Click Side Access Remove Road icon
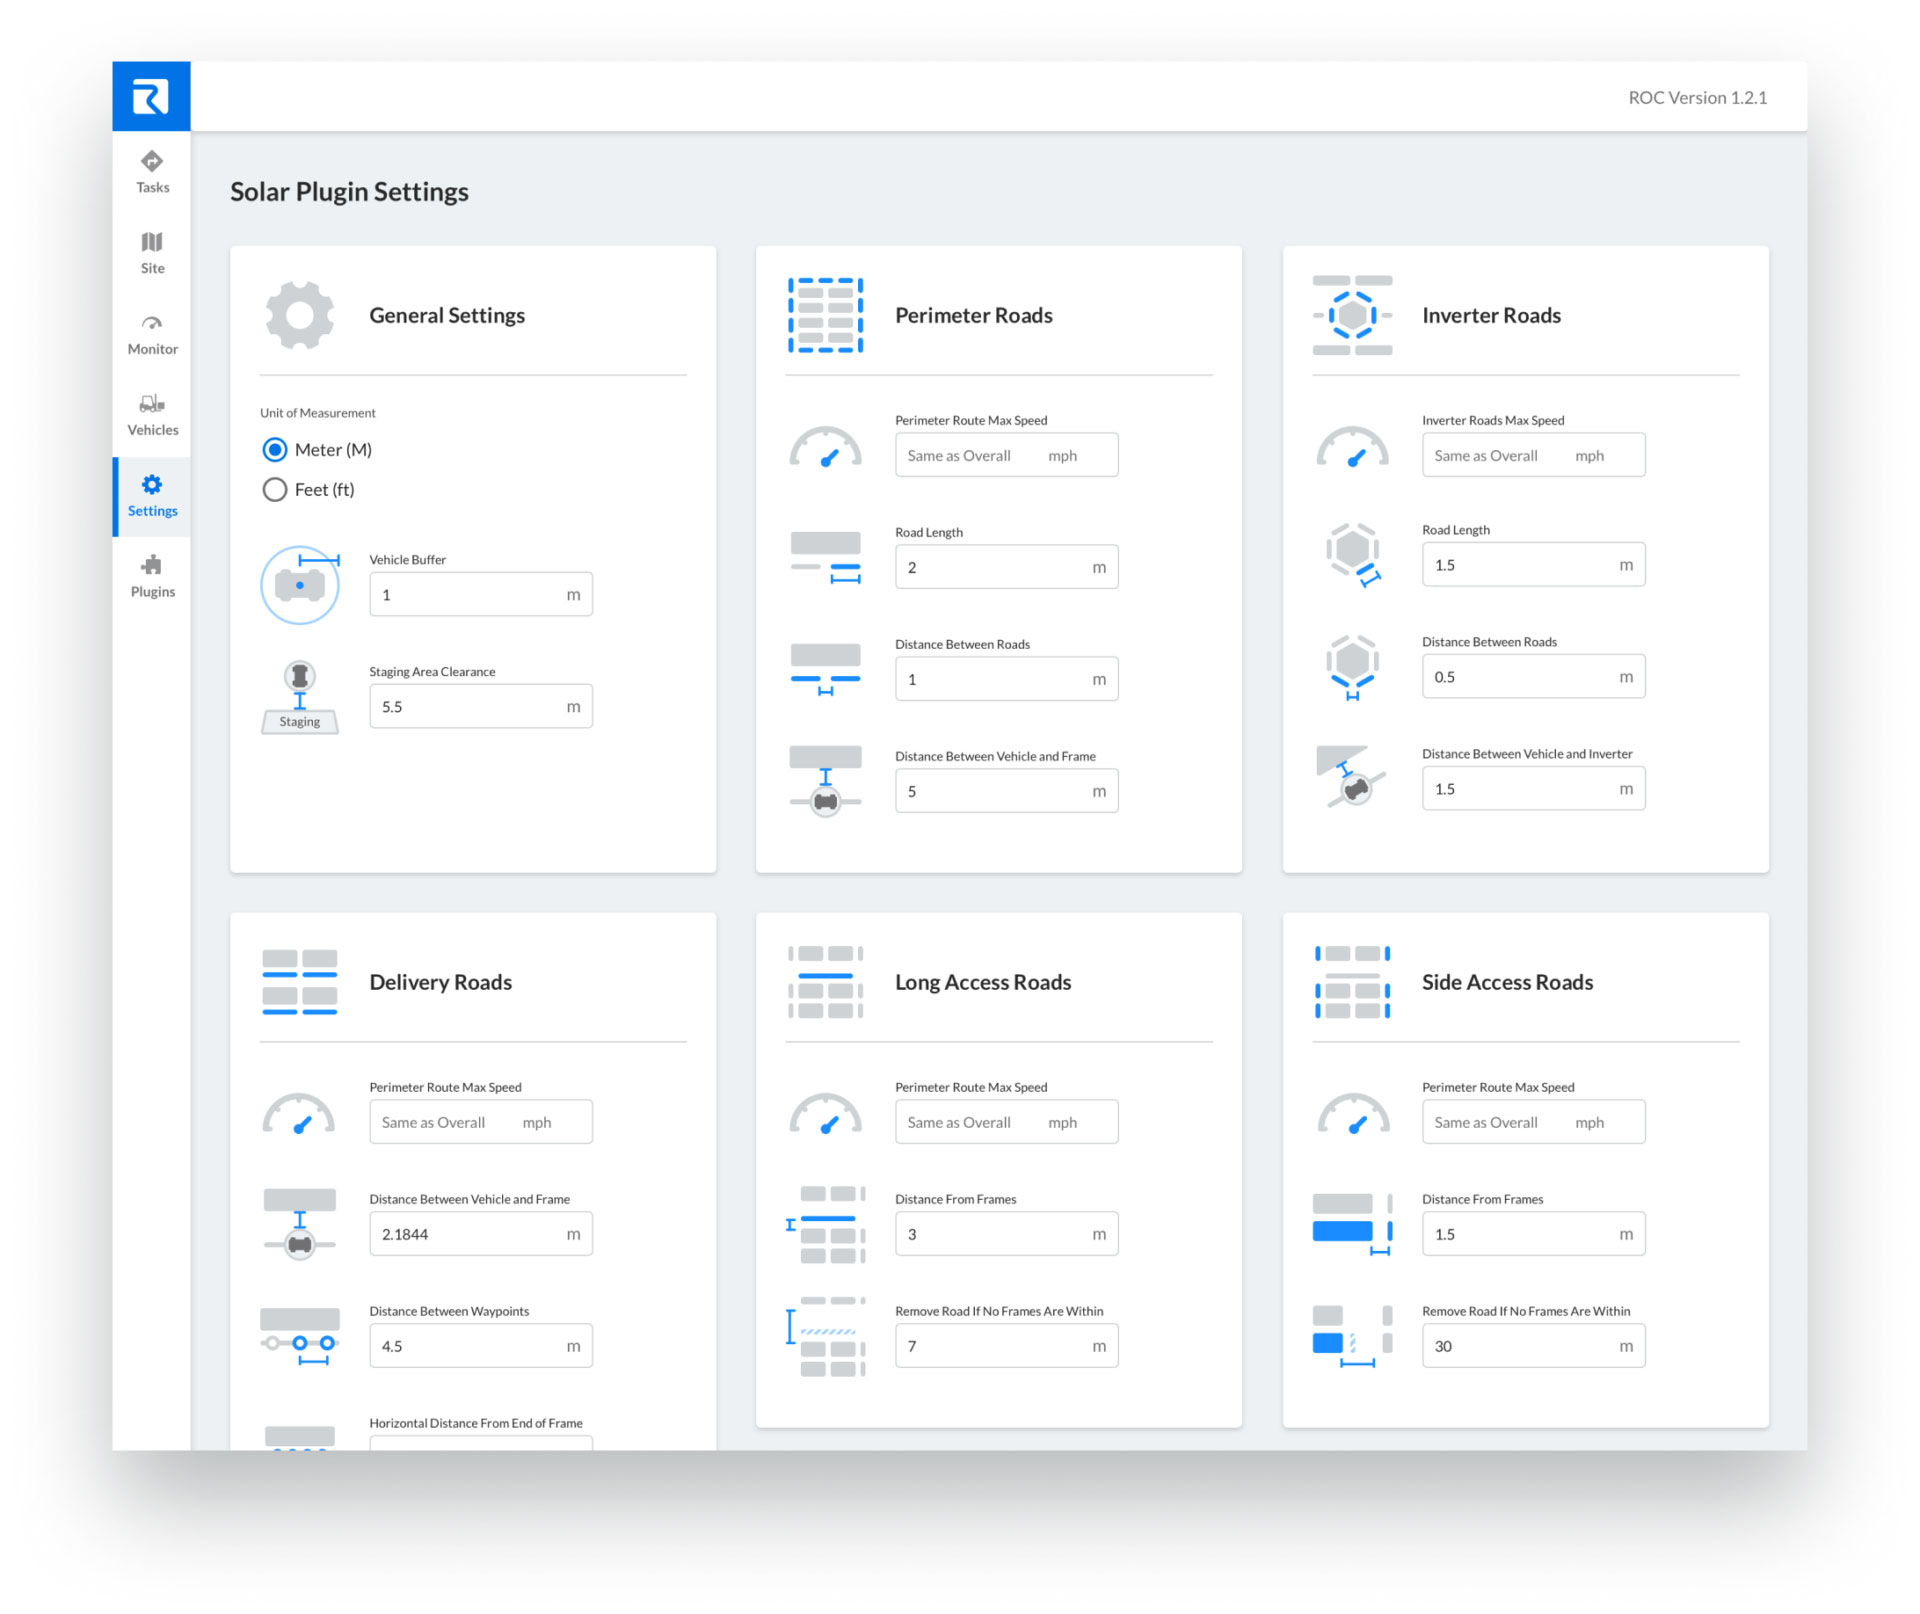This screenshot has height=1614, width=1920. (x=1352, y=1337)
